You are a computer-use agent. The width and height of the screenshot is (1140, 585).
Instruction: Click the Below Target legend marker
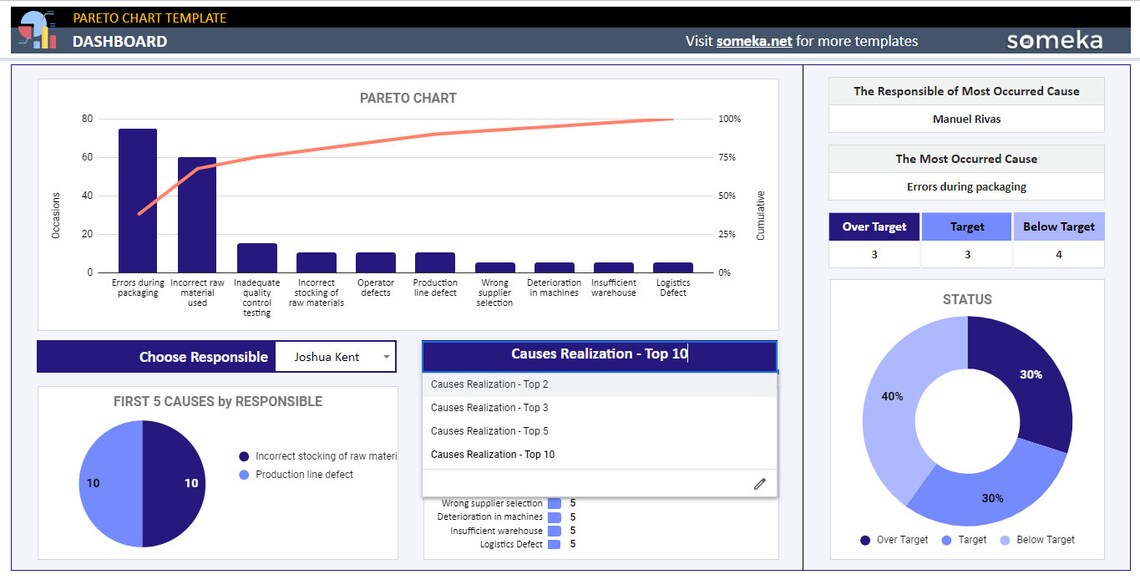1003,539
